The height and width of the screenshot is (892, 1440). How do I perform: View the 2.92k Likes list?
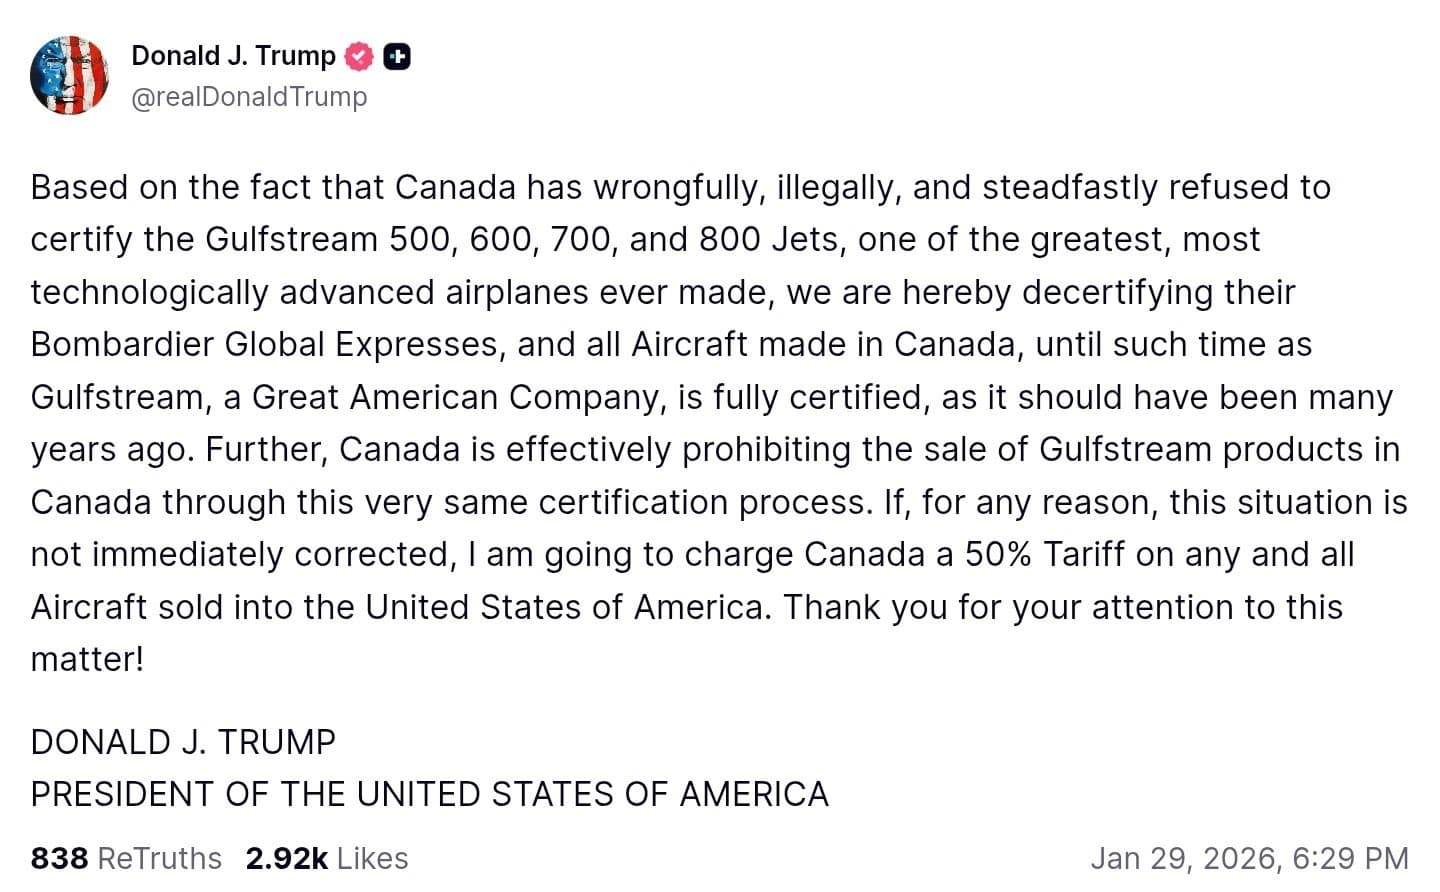327,858
